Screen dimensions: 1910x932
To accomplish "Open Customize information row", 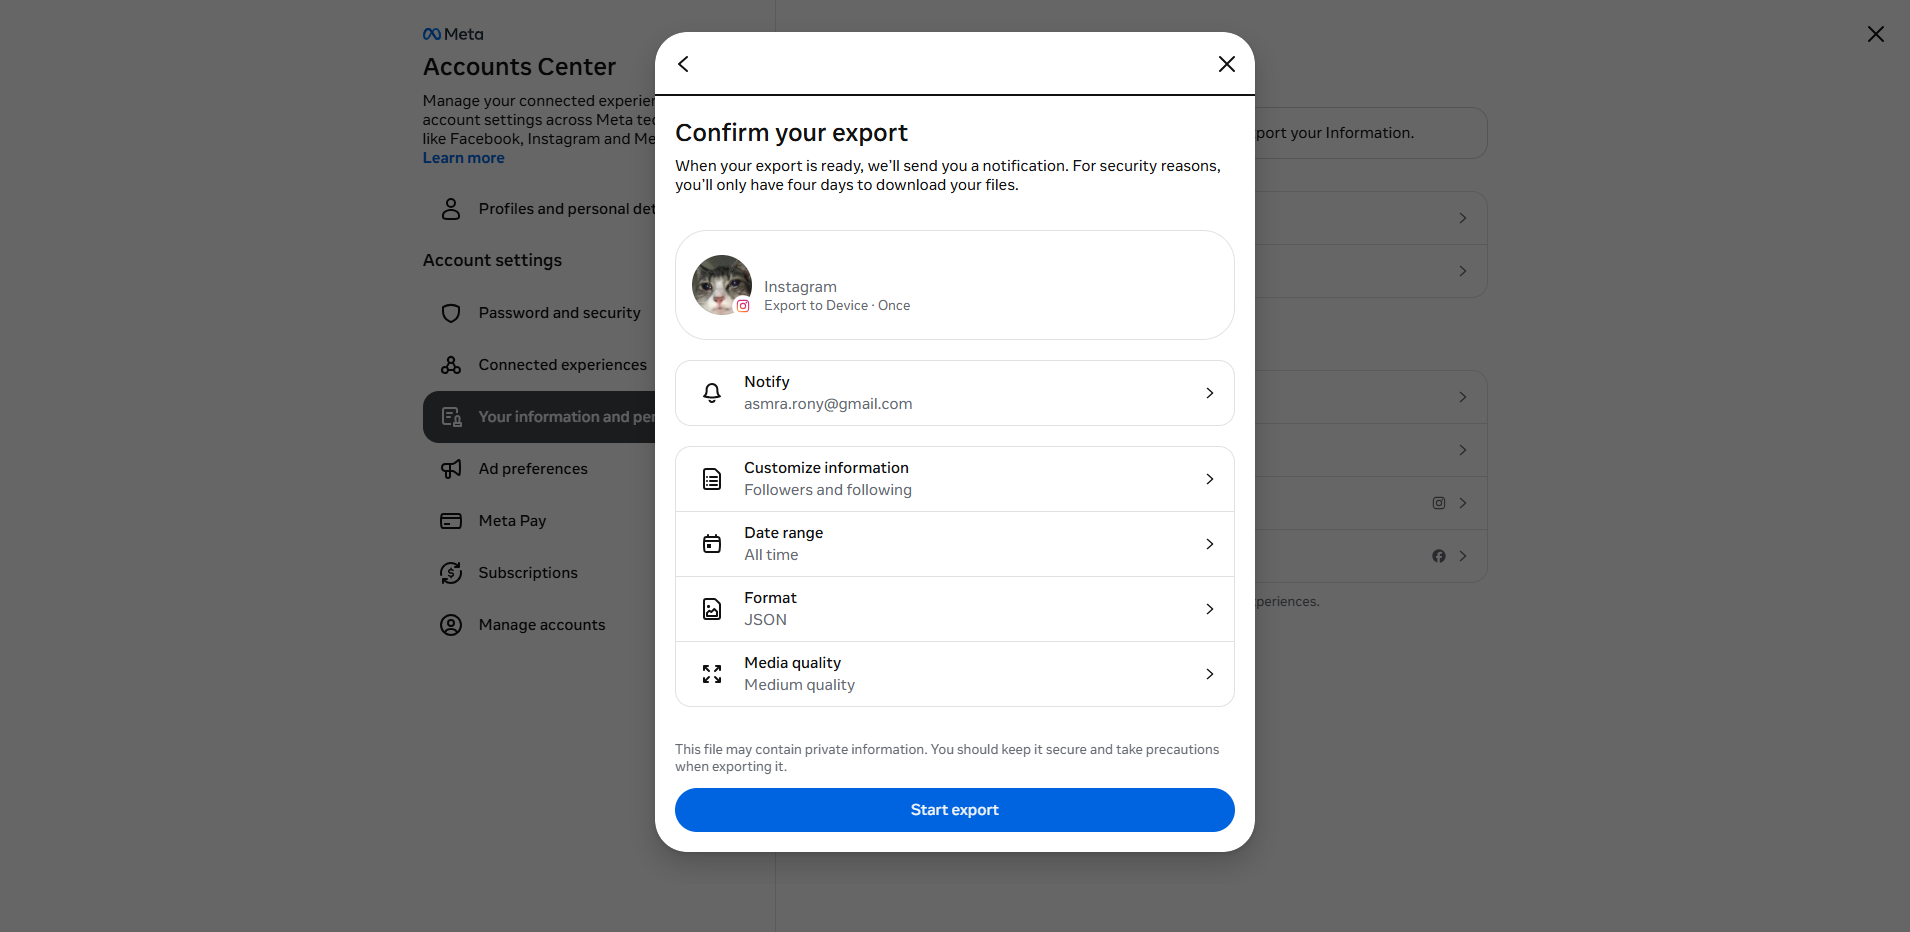I will (954, 479).
